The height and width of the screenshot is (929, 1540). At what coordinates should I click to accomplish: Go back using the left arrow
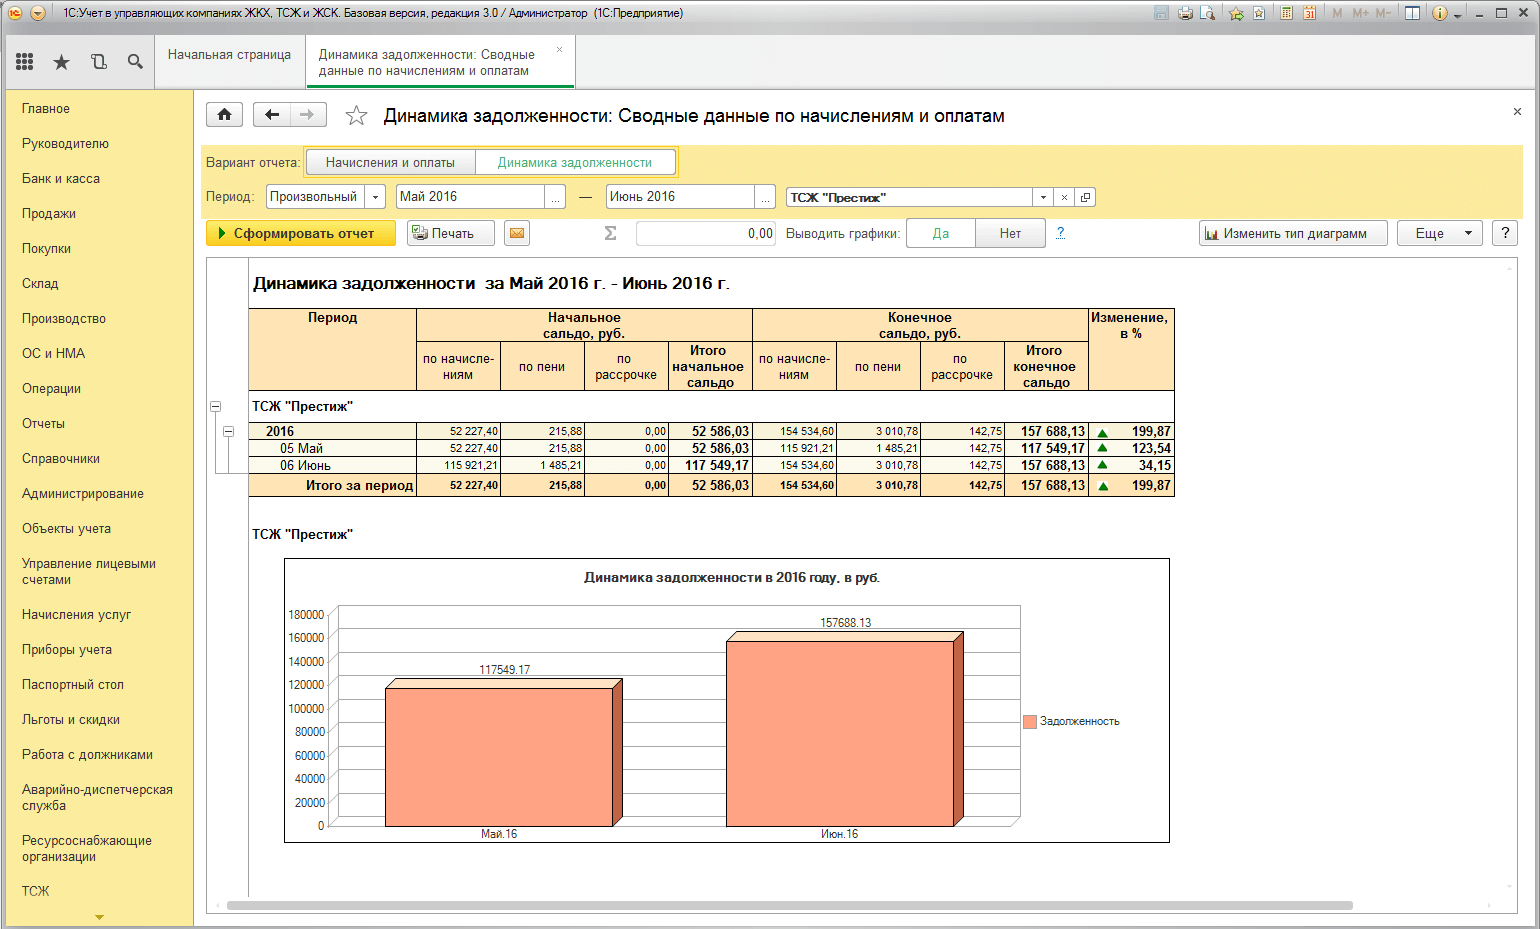pos(272,115)
